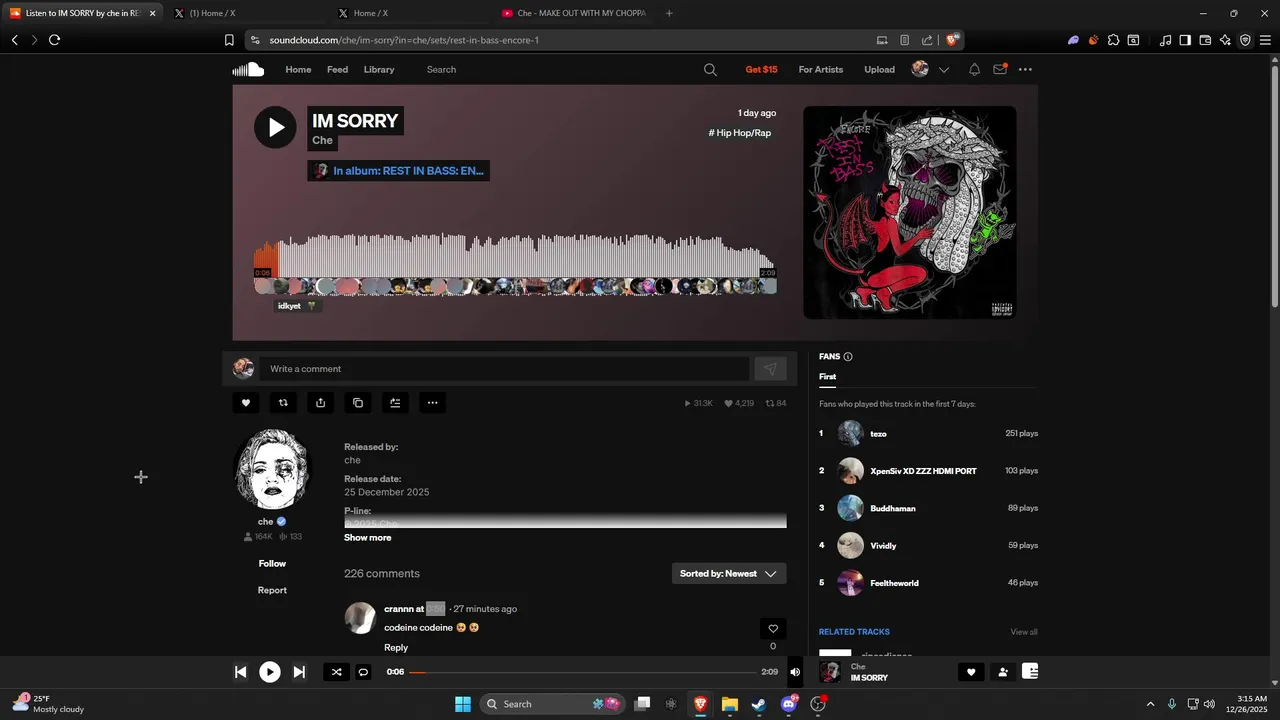The width and height of the screenshot is (1280, 720).
Task: Repost the track with the repost icon
Action: [x=283, y=403]
